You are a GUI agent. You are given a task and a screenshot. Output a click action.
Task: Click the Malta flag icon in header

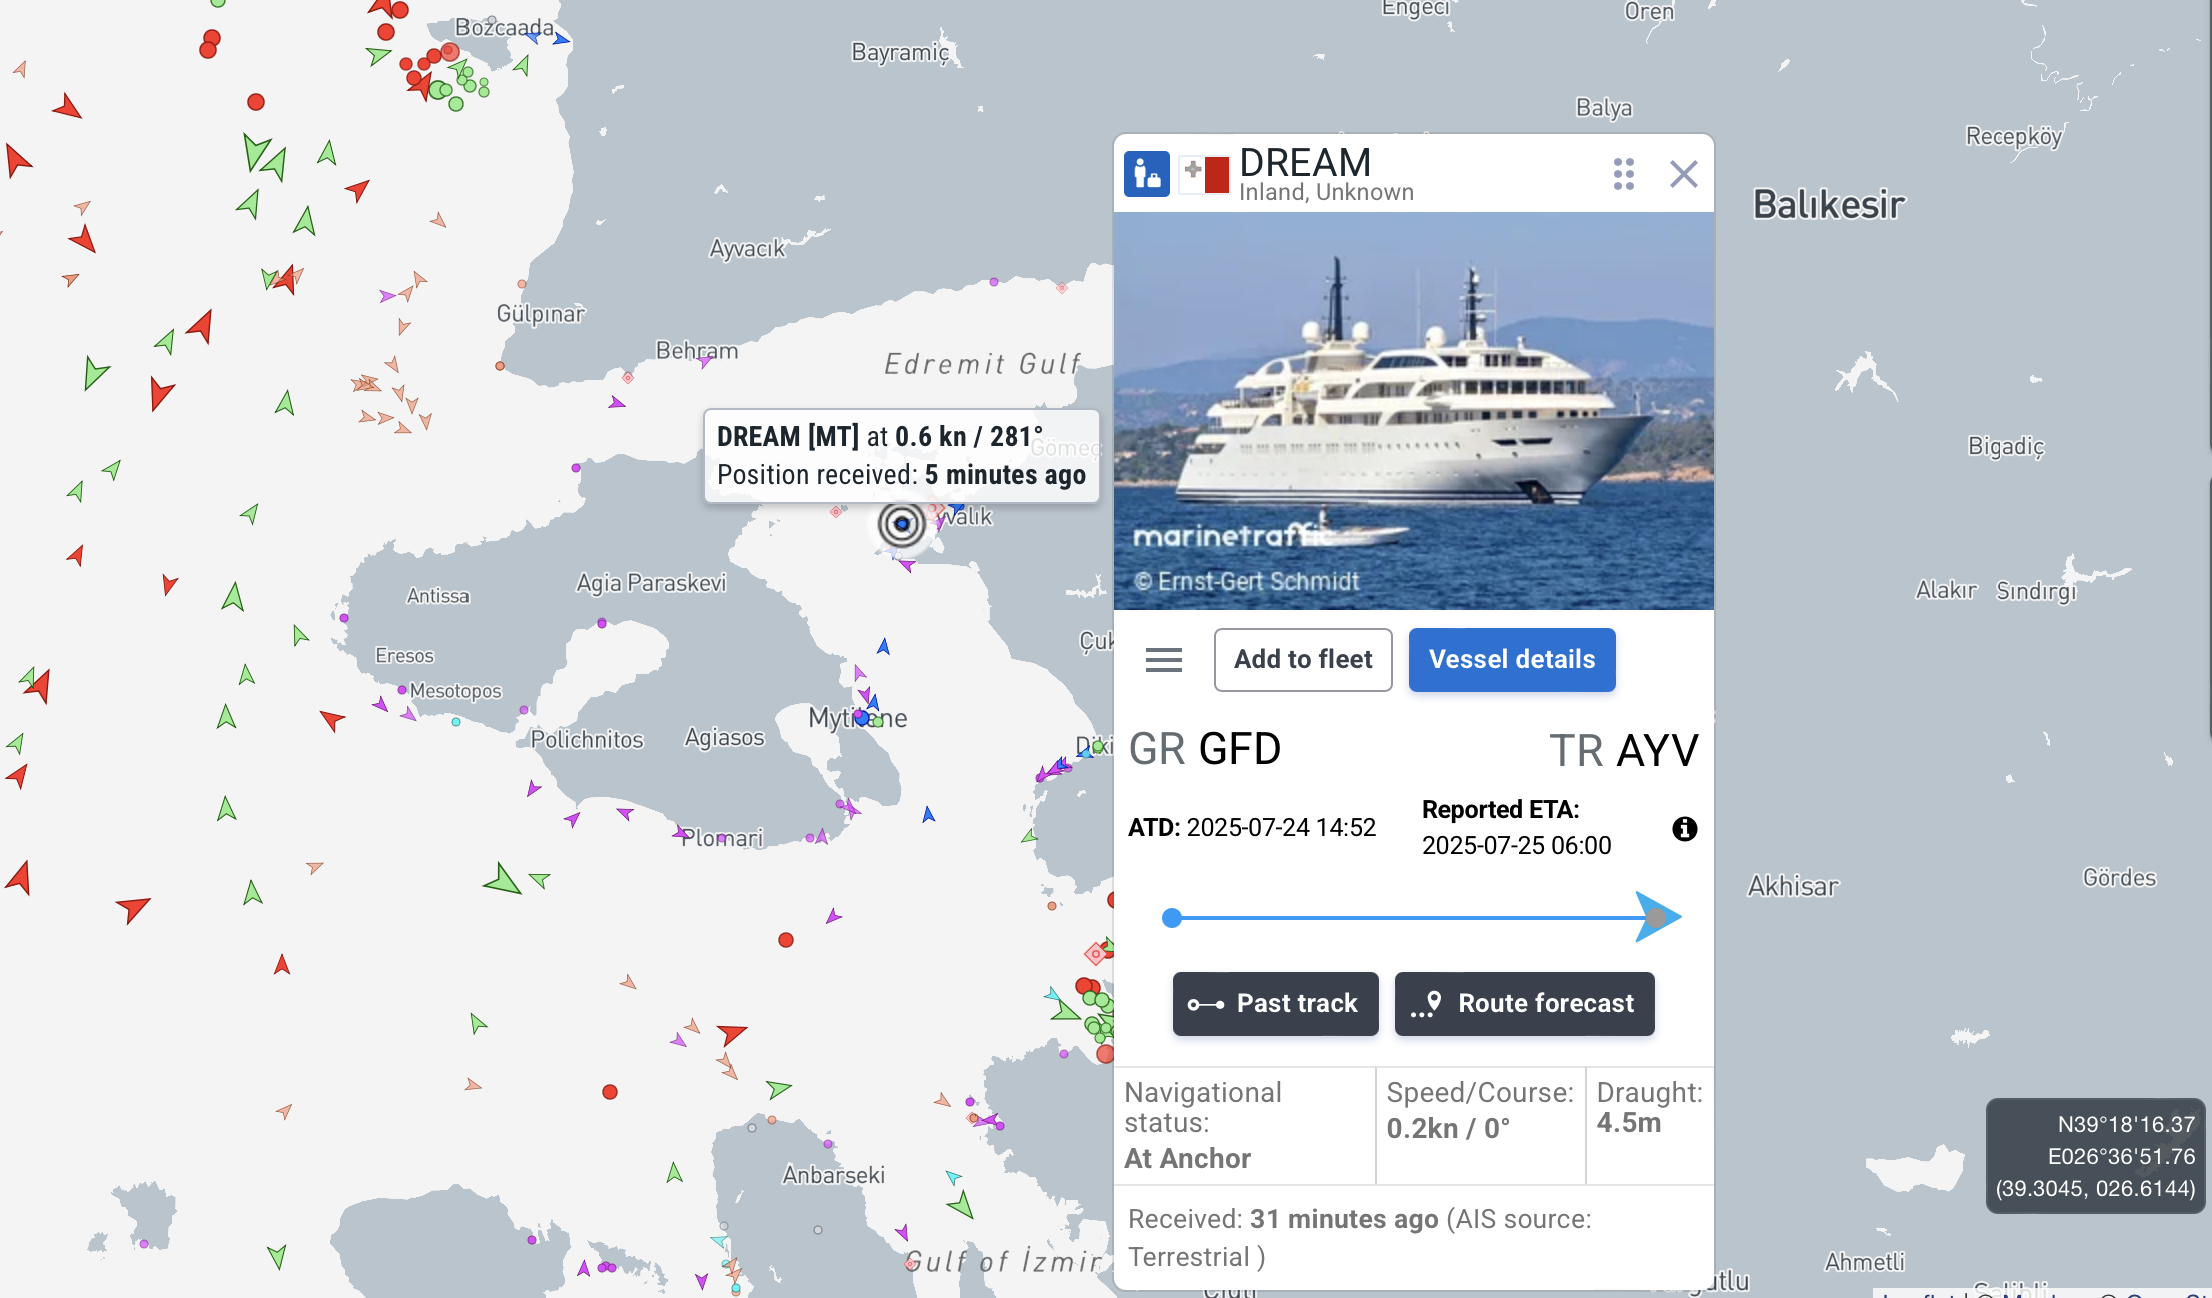(1204, 174)
